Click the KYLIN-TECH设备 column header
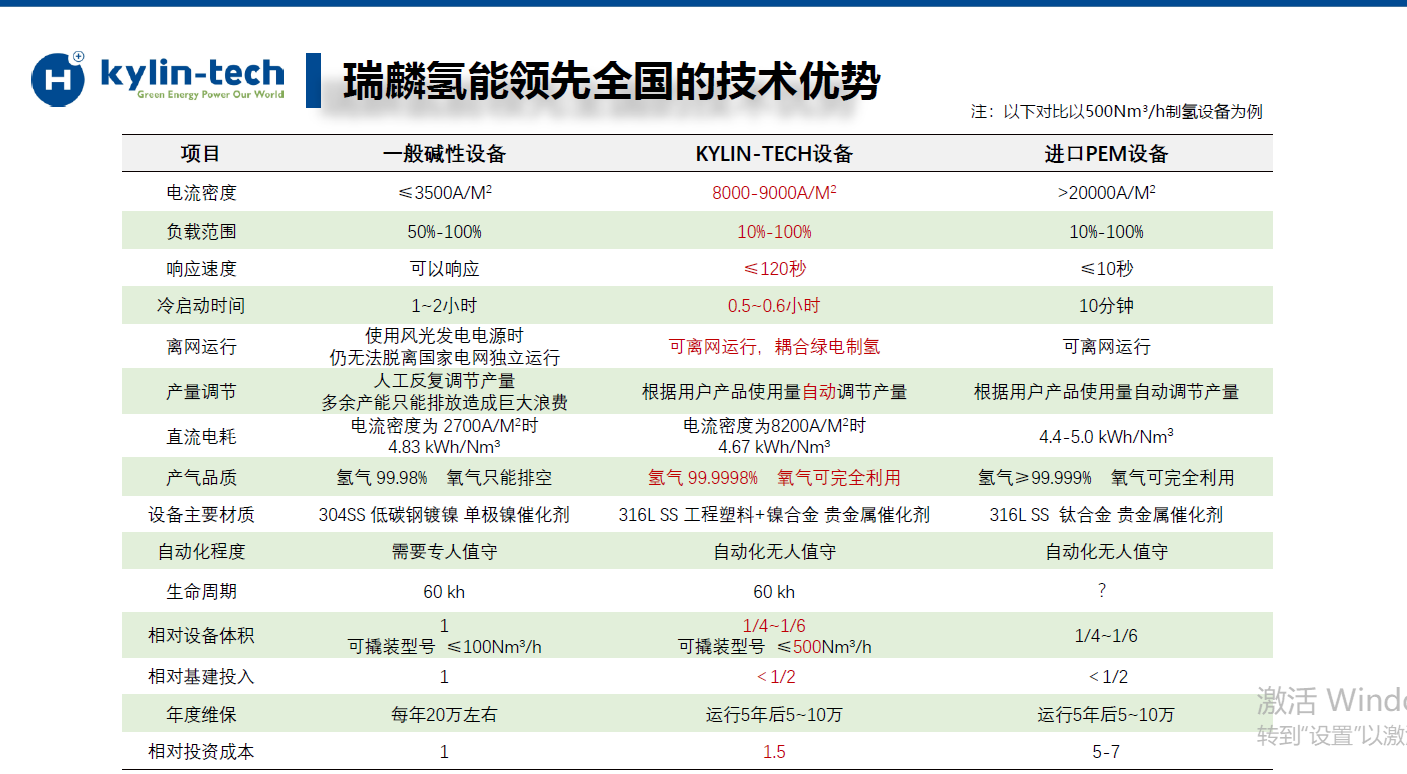 click(x=774, y=154)
